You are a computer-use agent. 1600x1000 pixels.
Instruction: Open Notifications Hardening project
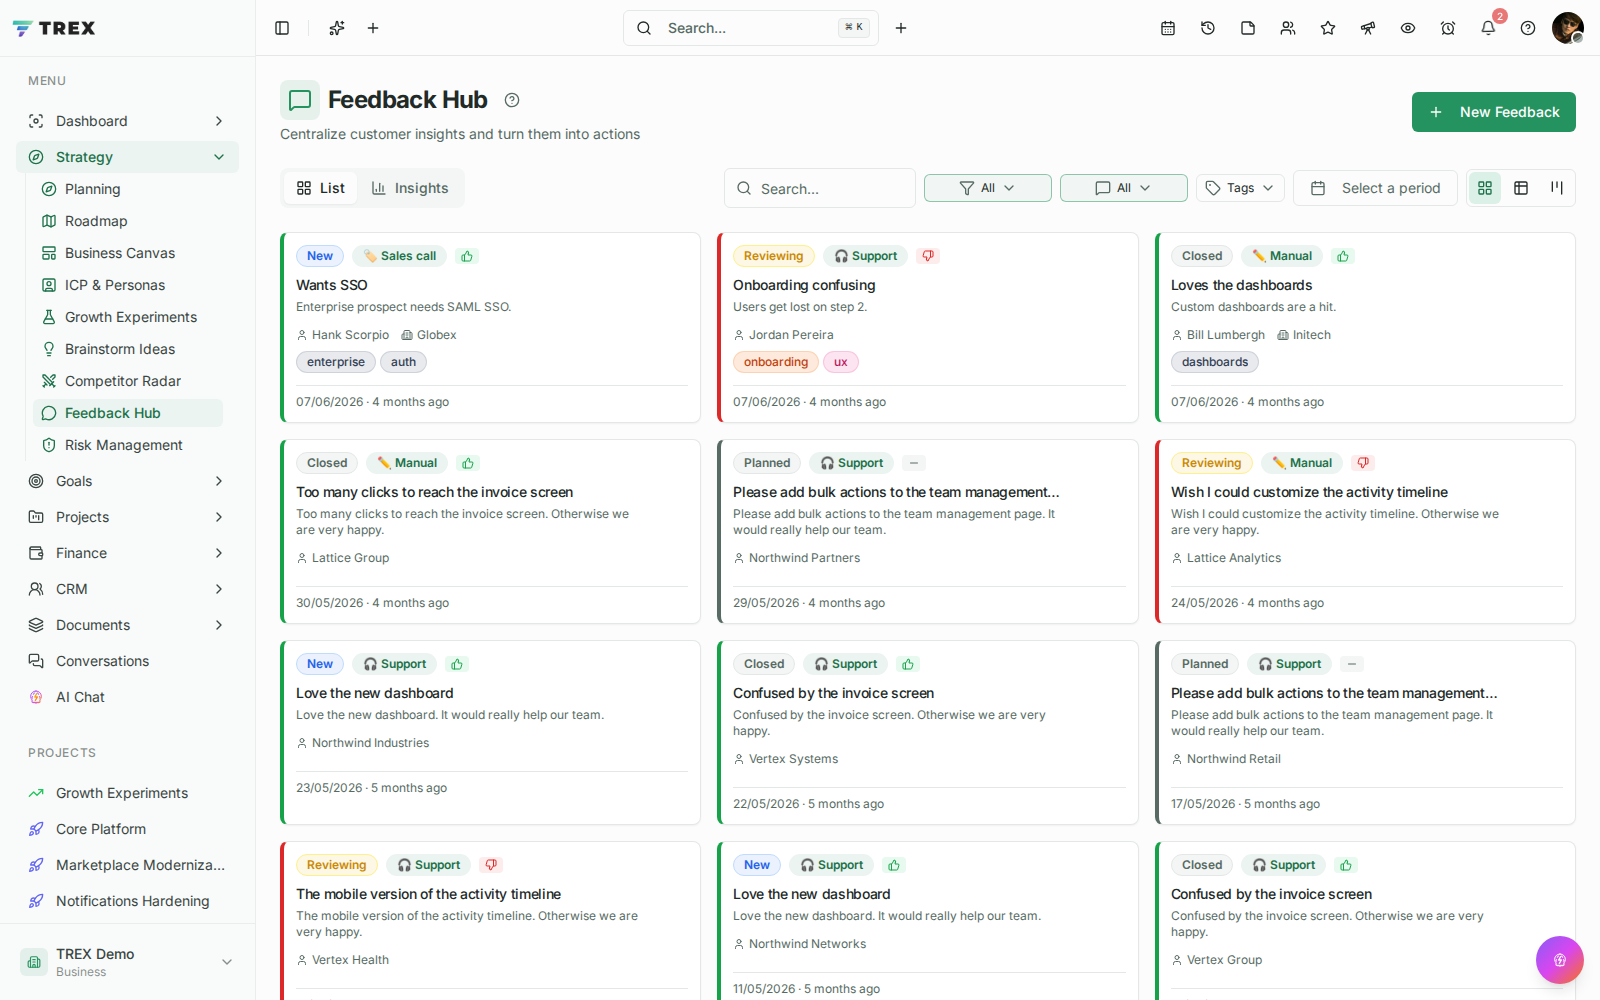[127, 901]
